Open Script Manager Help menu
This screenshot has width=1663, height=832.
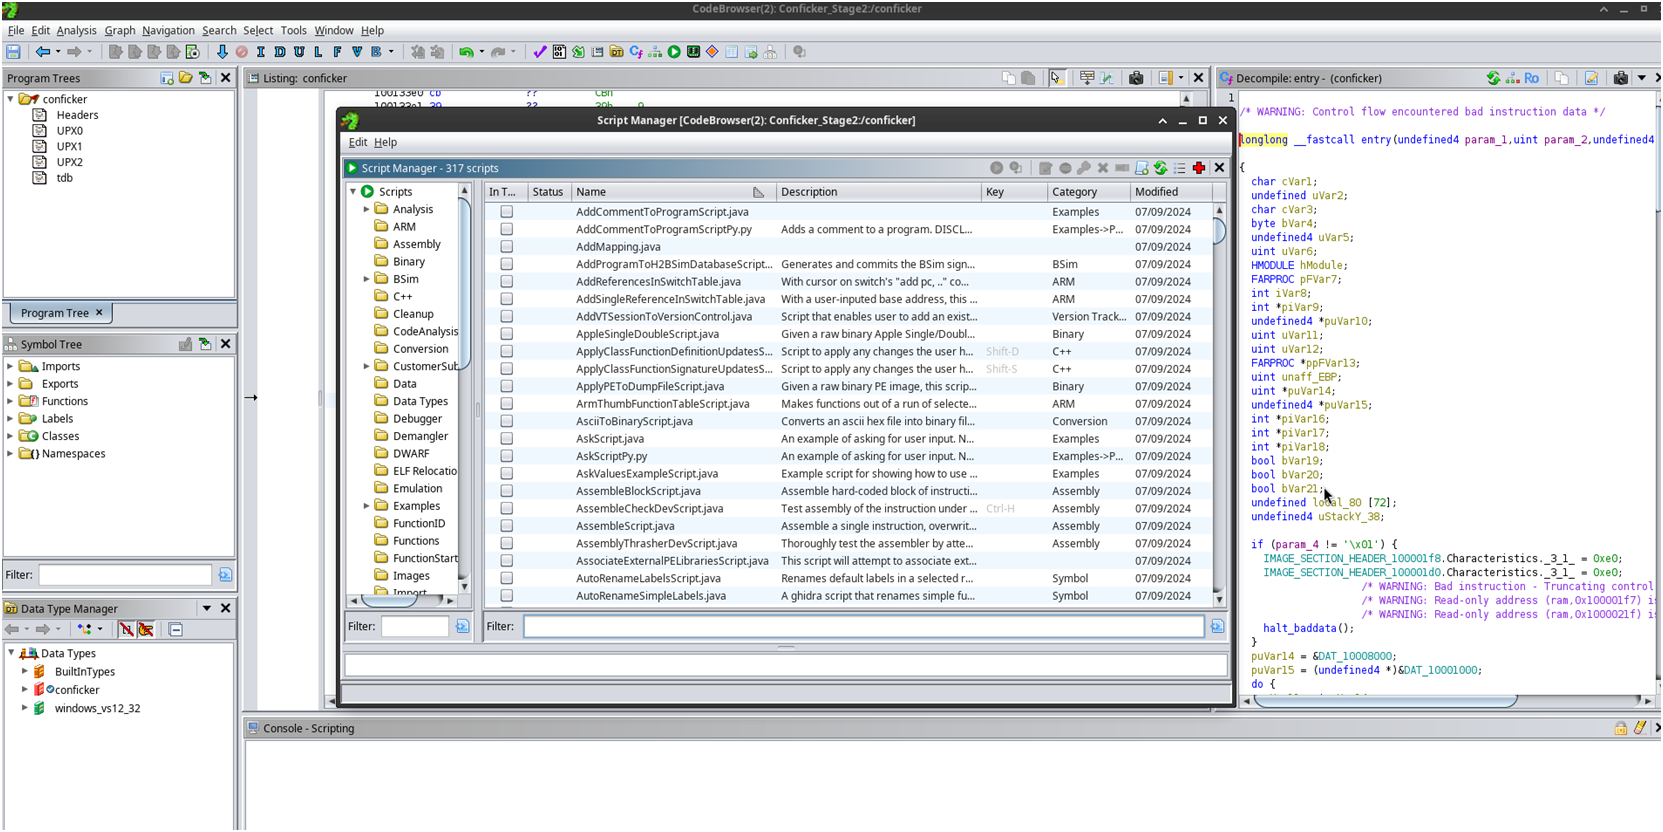[385, 142]
